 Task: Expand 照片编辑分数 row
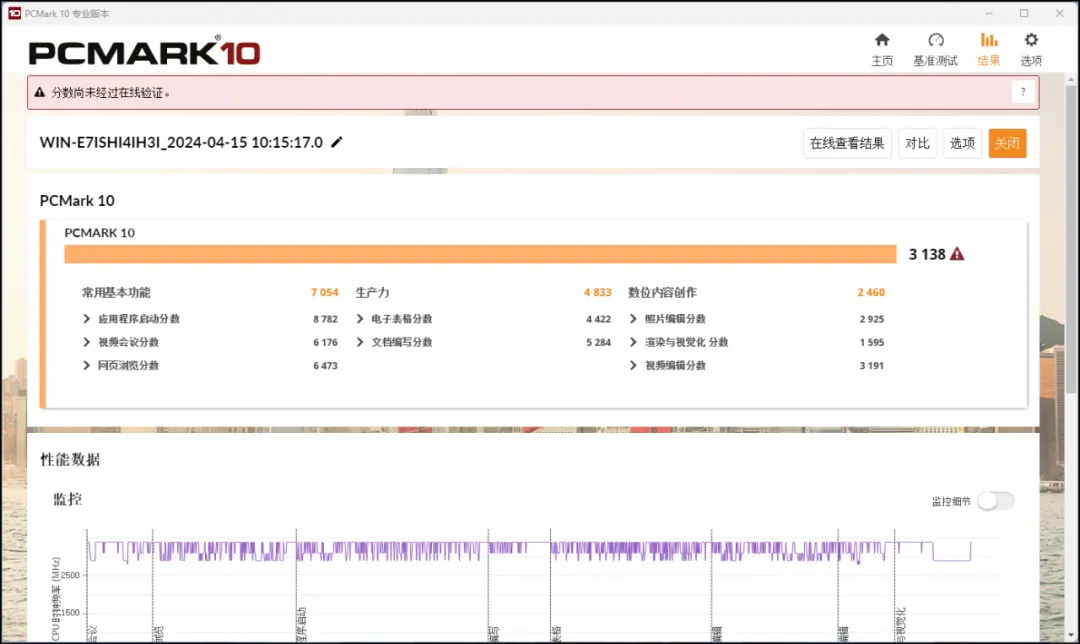coord(633,319)
